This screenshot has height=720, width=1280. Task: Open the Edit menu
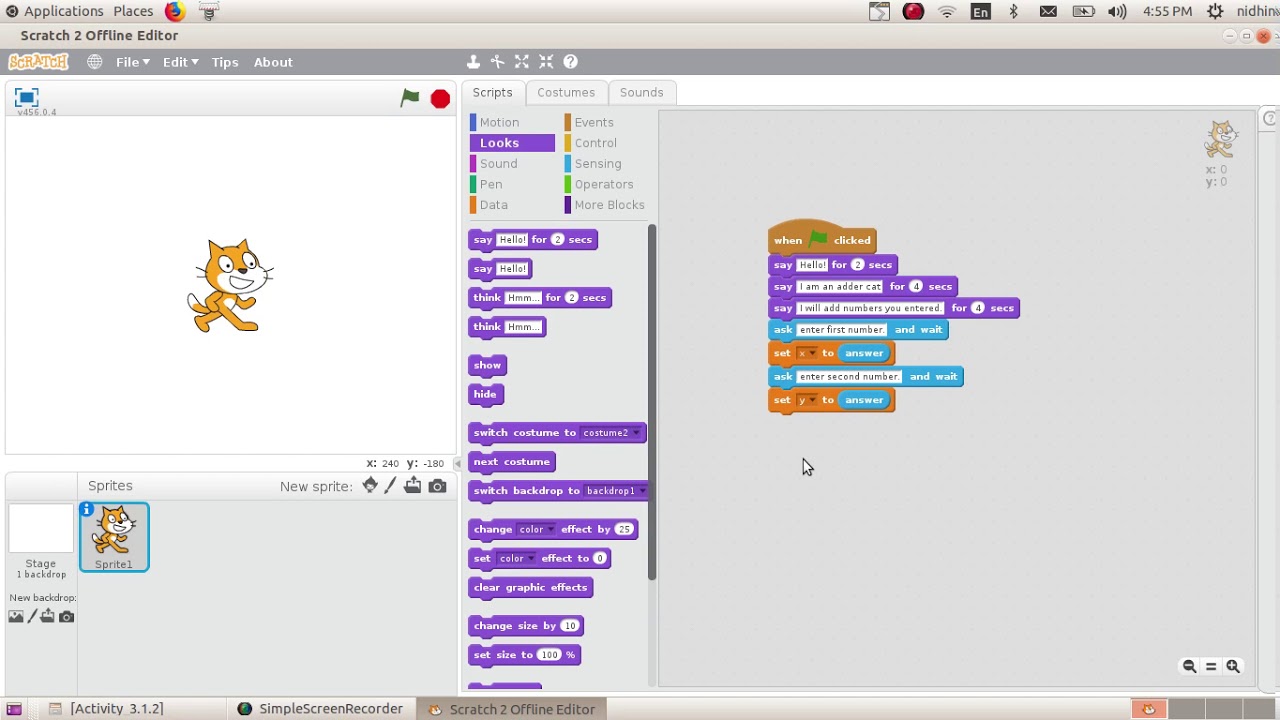(180, 62)
